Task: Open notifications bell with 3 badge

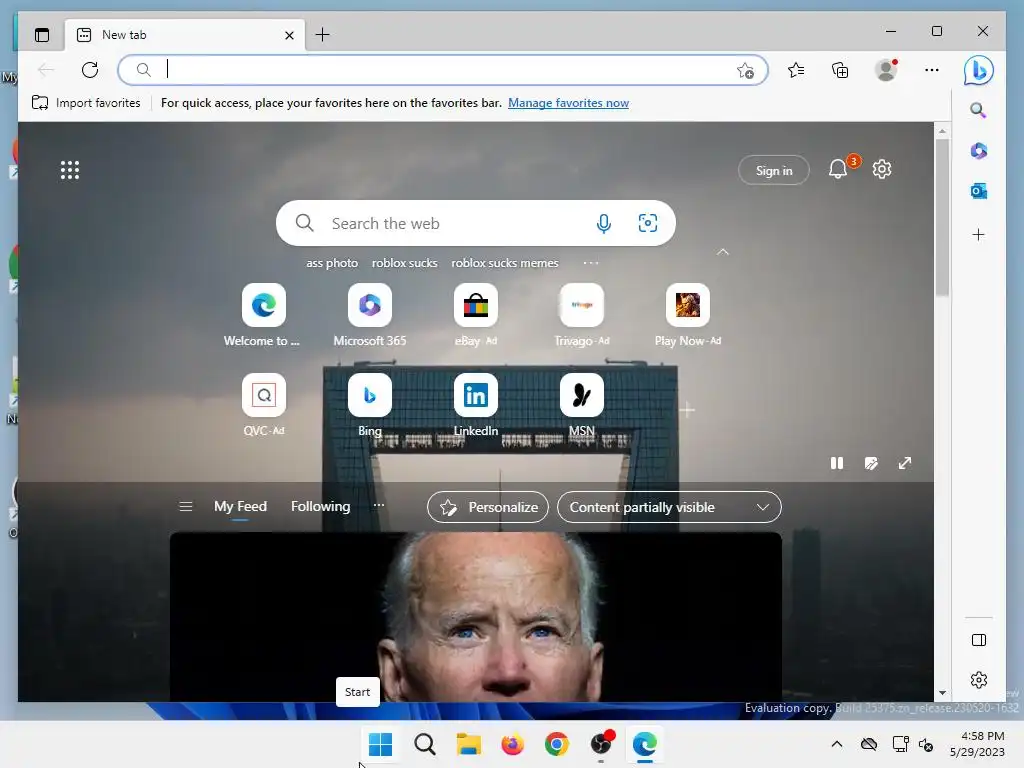Action: point(840,169)
